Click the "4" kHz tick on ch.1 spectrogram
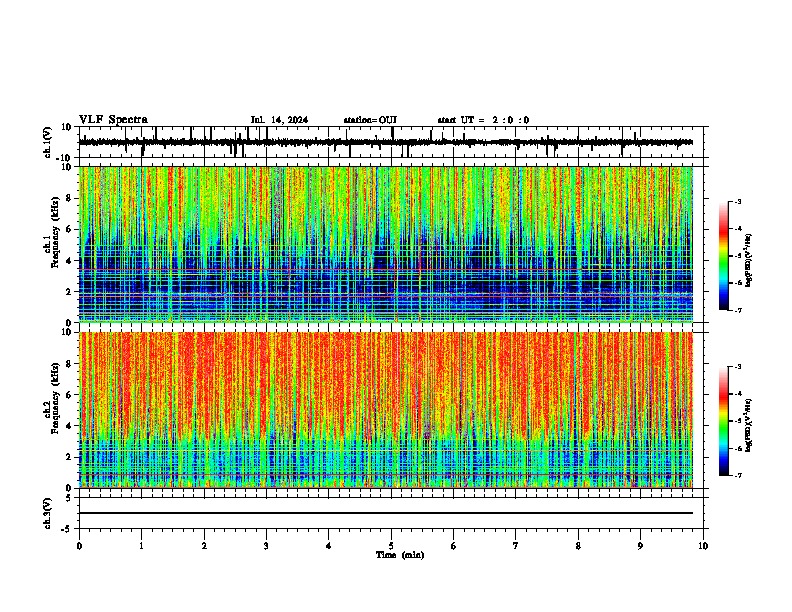Viewport: 792px width, 612px height. click(x=70, y=261)
